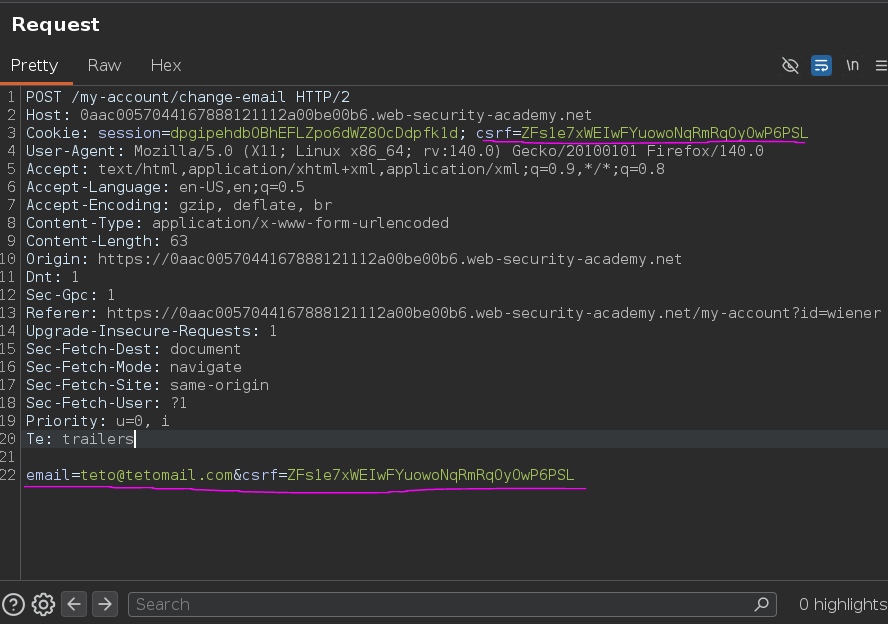Viewport: 888px width, 624px height.
Task: Click the Sec-Gpc: 1 line
Action: 71,295
